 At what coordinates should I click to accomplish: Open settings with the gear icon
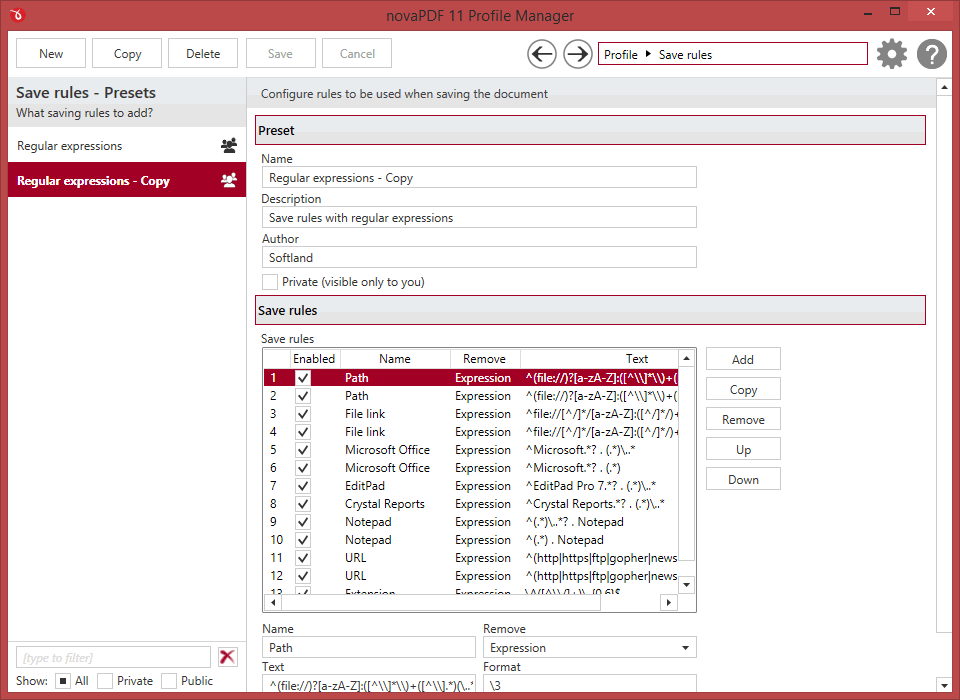(x=891, y=54)
